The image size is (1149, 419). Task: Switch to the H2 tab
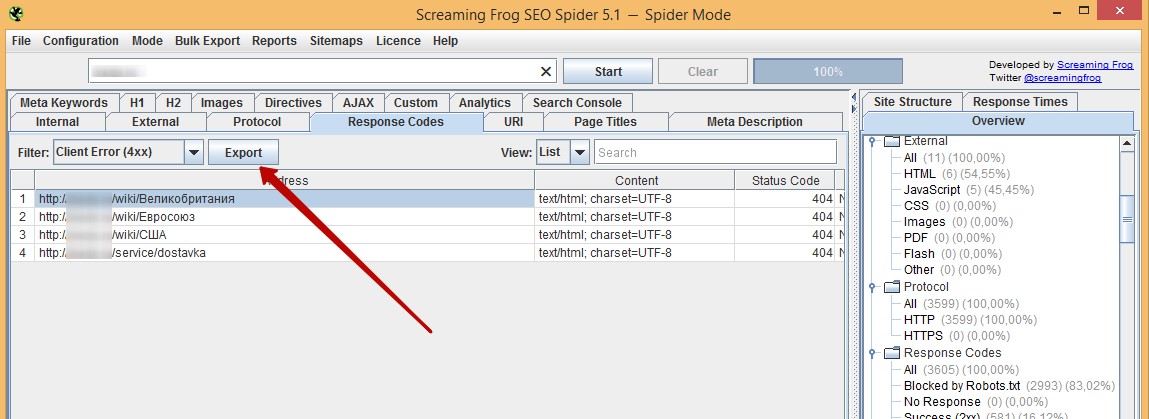pos(173,103)
